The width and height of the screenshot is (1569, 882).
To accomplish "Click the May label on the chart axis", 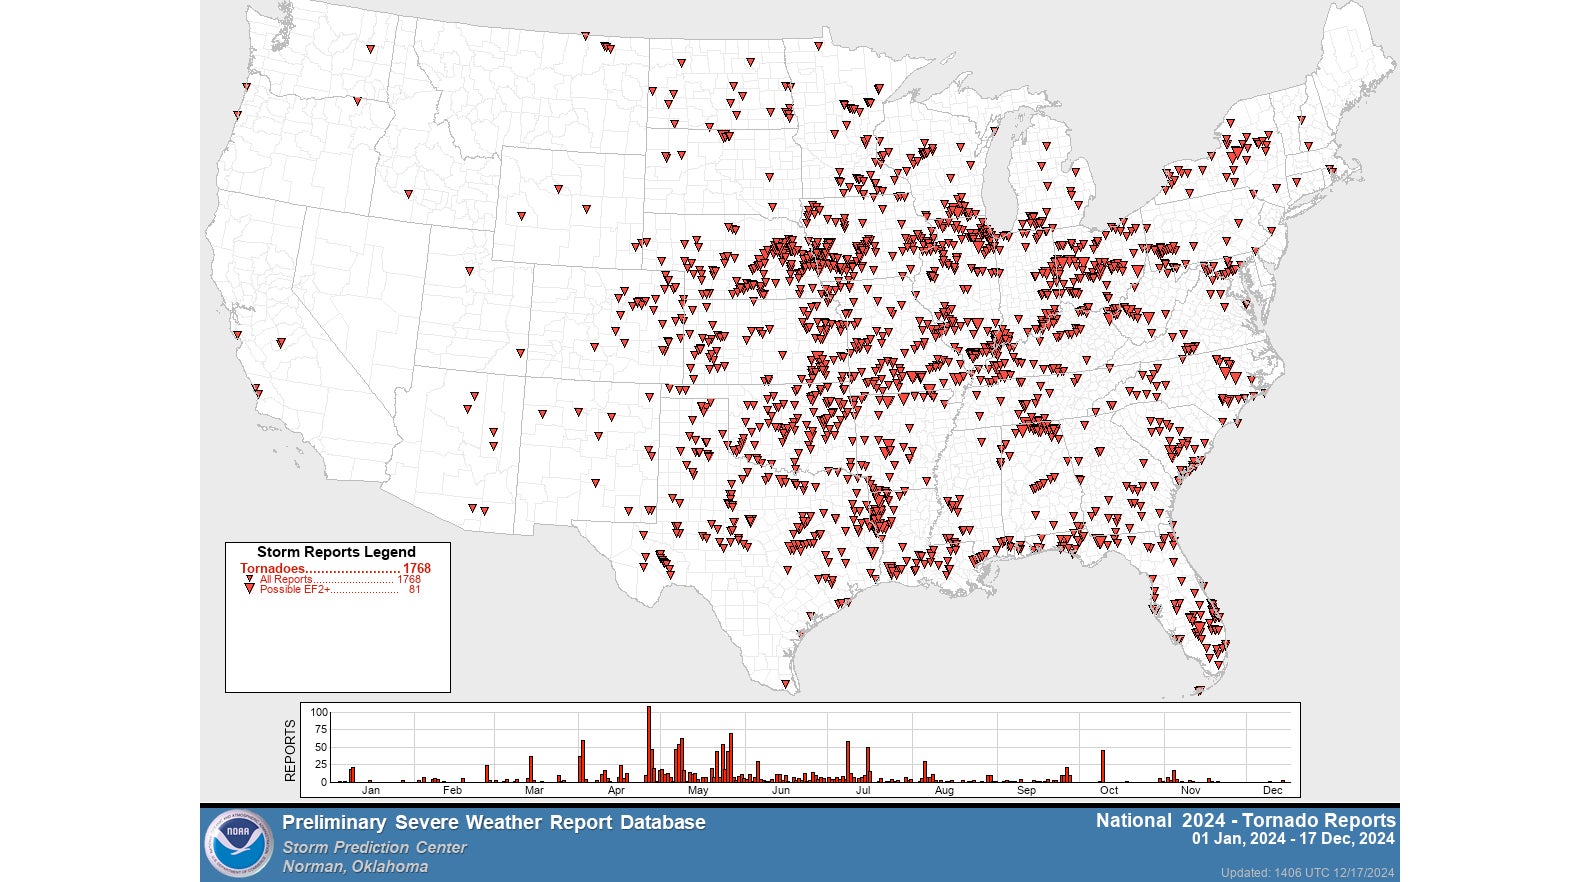I will click(698, 790).
